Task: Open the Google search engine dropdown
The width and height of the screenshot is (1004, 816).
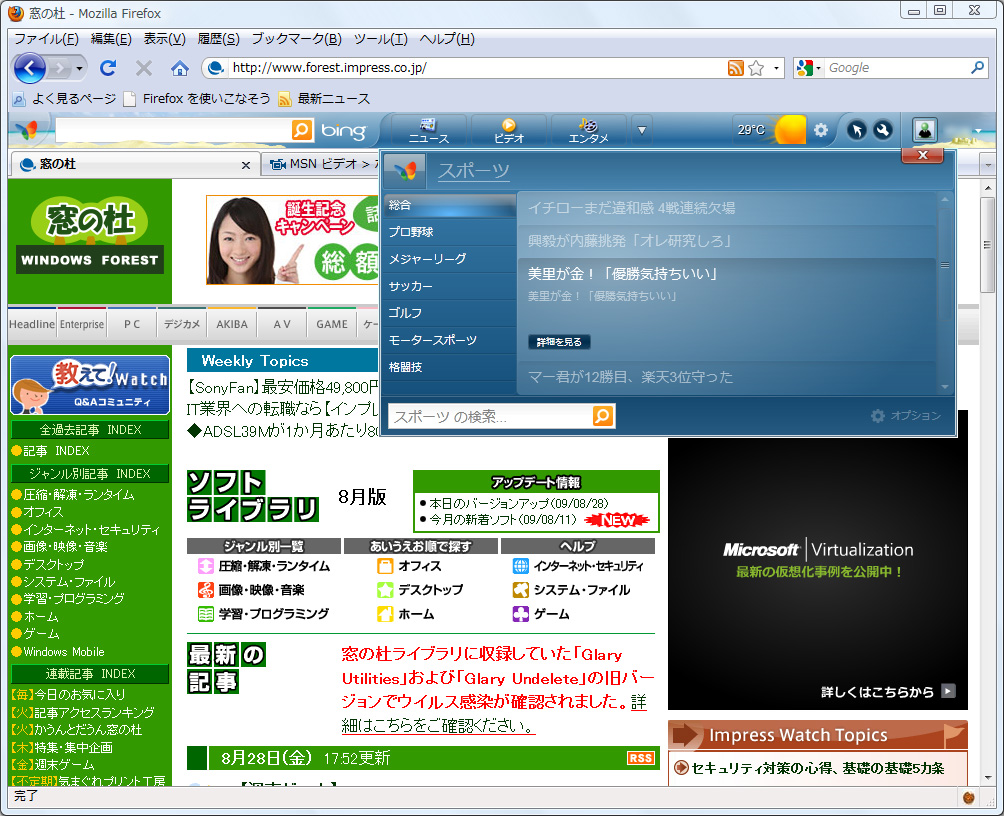Action: tap(817, 67)
